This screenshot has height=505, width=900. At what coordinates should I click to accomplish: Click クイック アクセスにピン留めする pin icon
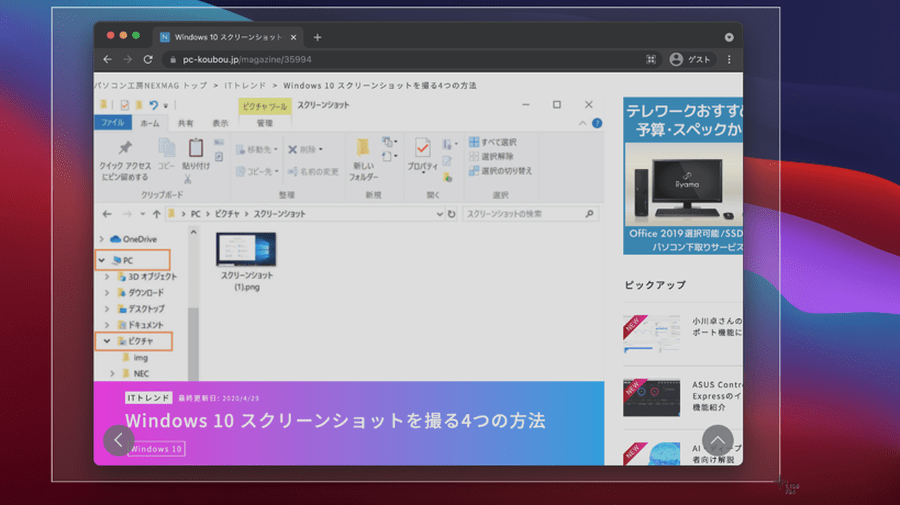coord(125,147)
